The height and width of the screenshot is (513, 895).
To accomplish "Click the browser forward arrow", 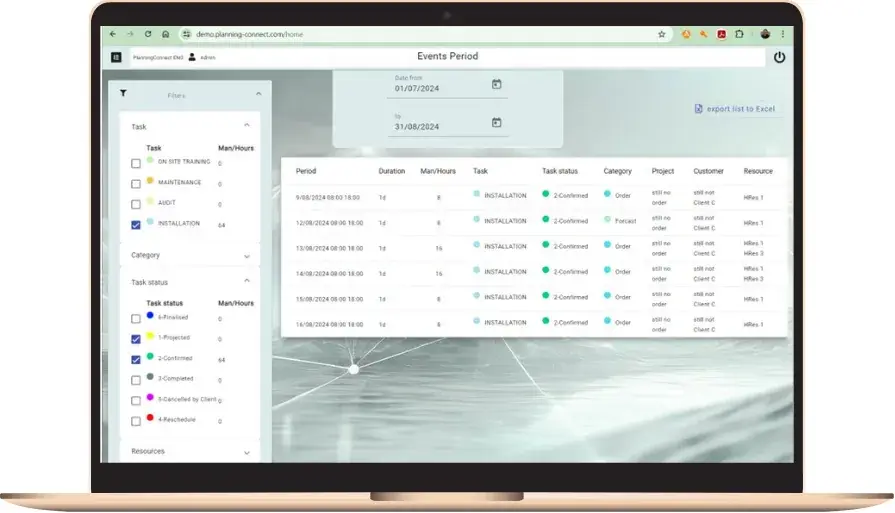I will pyautogui.click(x=130, y=34).
